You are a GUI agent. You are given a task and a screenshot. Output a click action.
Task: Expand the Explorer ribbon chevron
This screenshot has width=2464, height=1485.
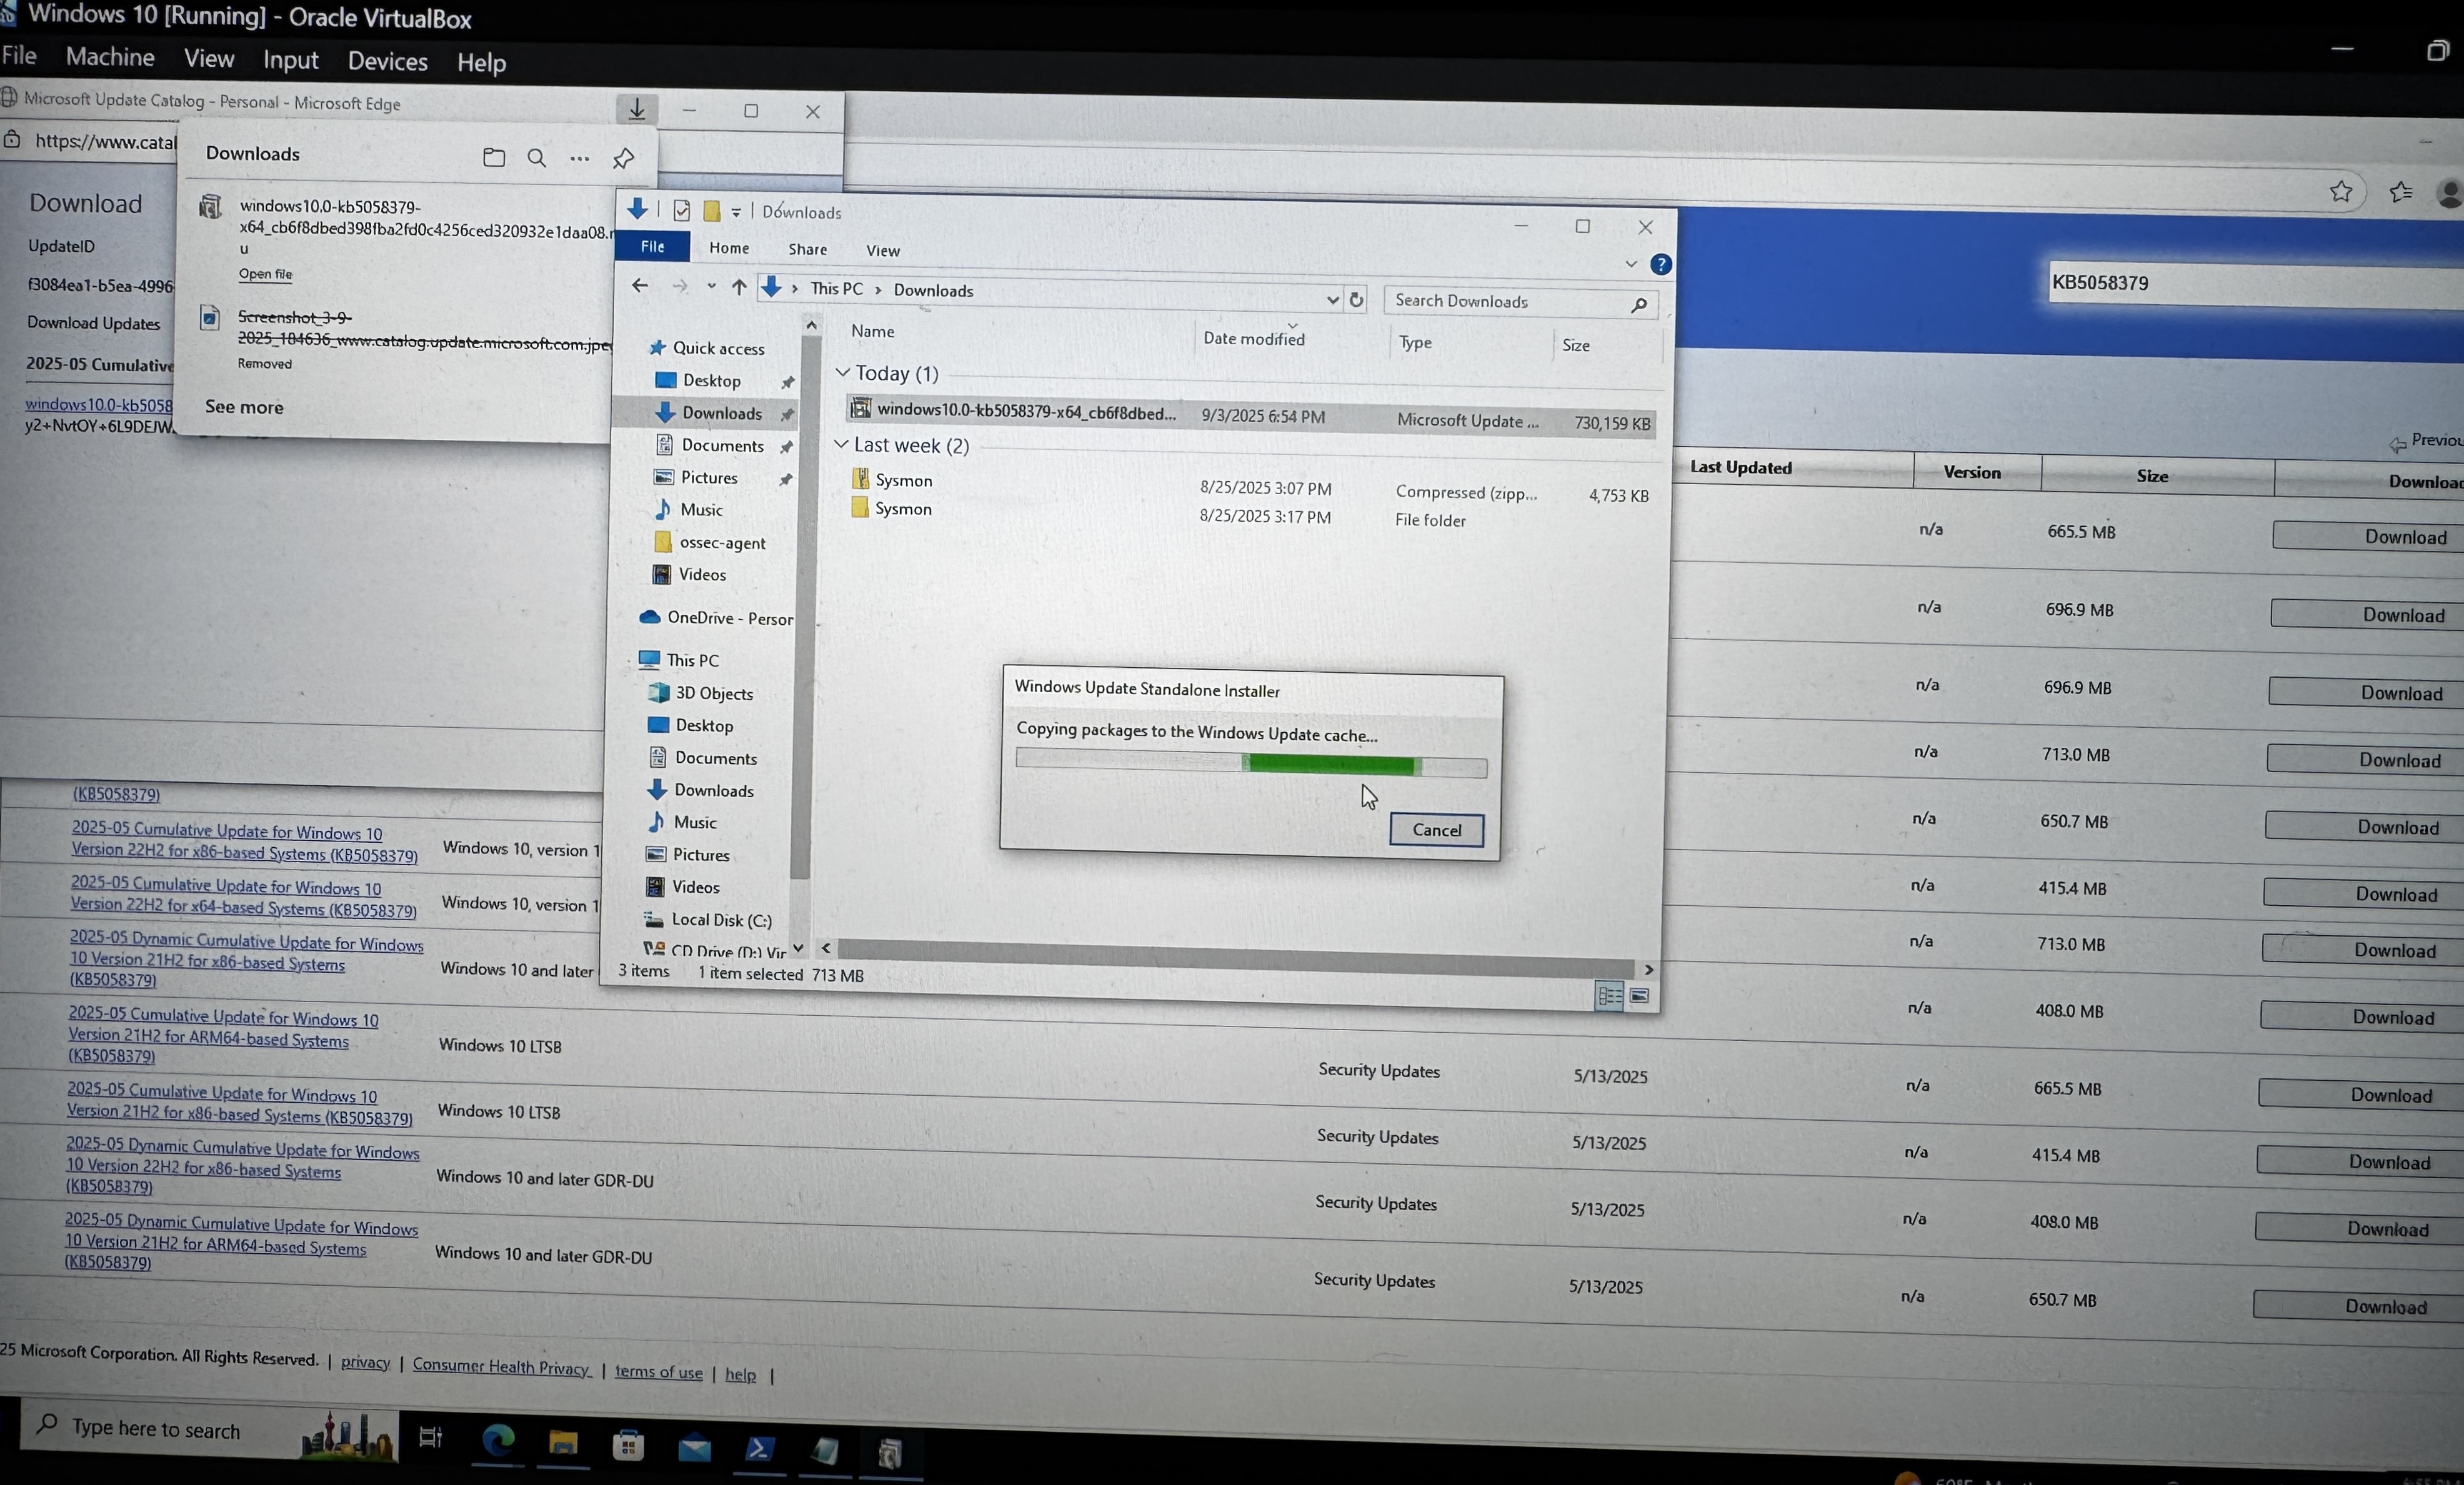point(1631,264)
